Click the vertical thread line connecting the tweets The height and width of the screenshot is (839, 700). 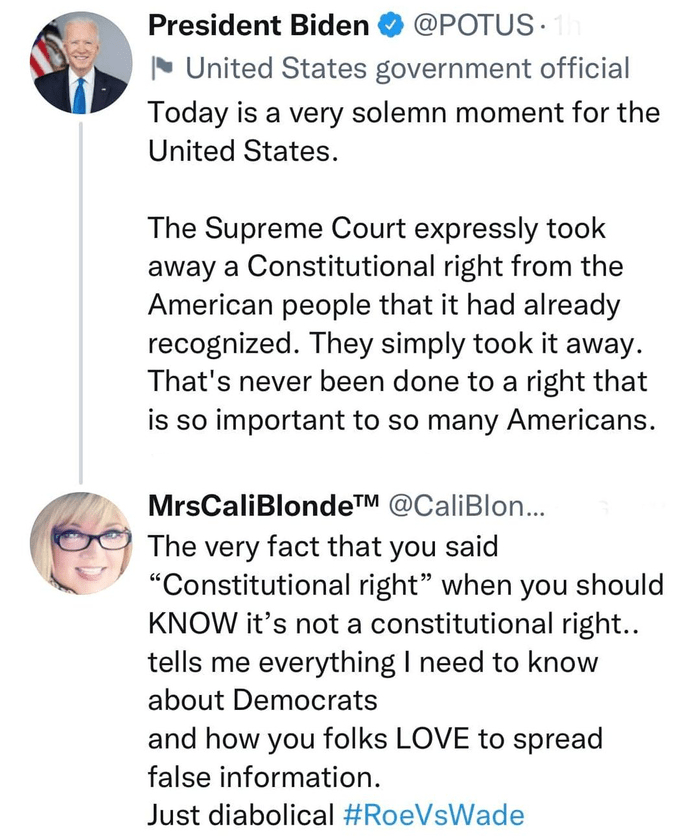click(81, 300)
